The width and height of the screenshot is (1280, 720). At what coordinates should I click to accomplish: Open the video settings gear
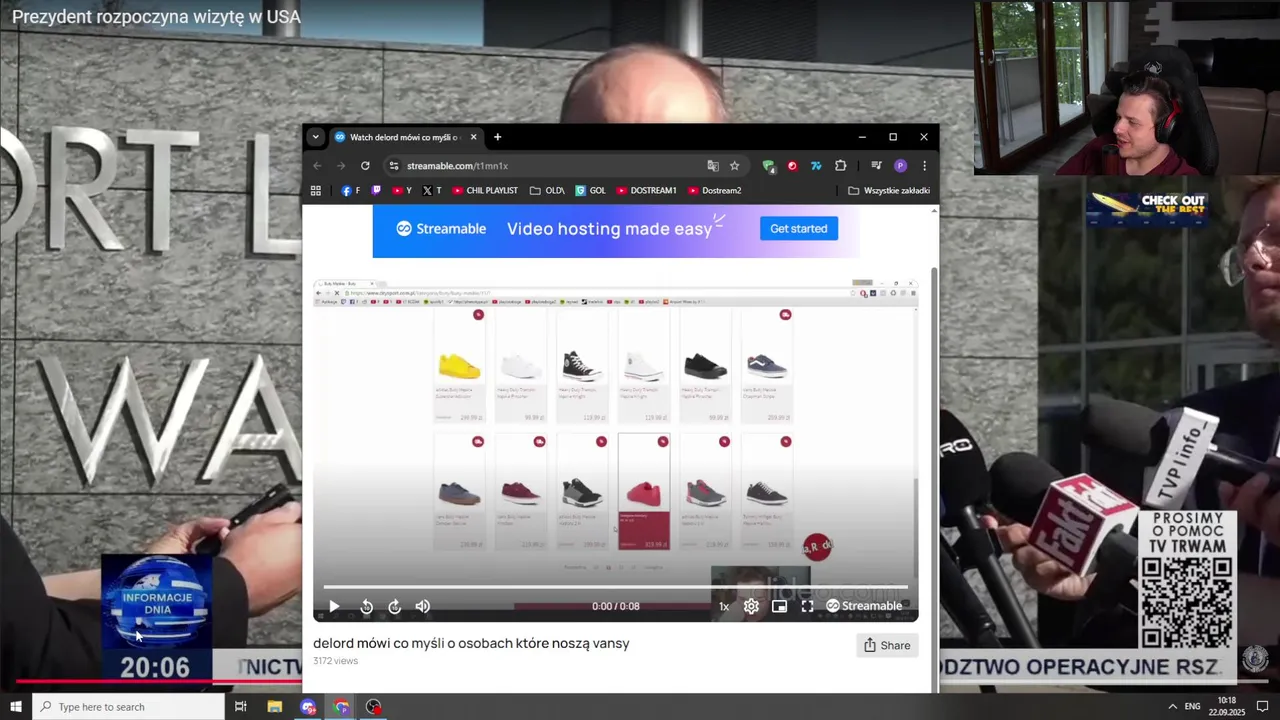(x=751, y=606)
